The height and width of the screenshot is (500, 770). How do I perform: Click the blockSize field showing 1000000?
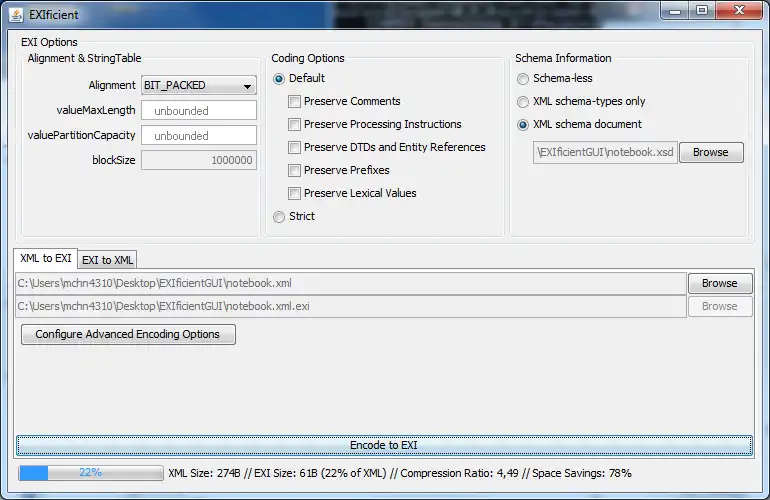[198, 160]
